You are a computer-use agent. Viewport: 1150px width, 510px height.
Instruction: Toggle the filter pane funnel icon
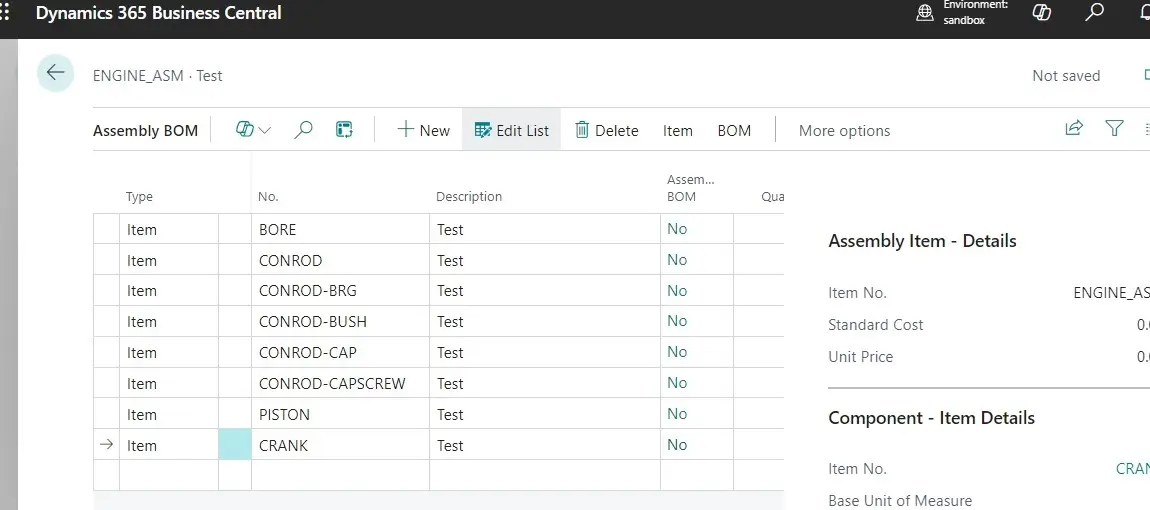(x=1114, y=128)
